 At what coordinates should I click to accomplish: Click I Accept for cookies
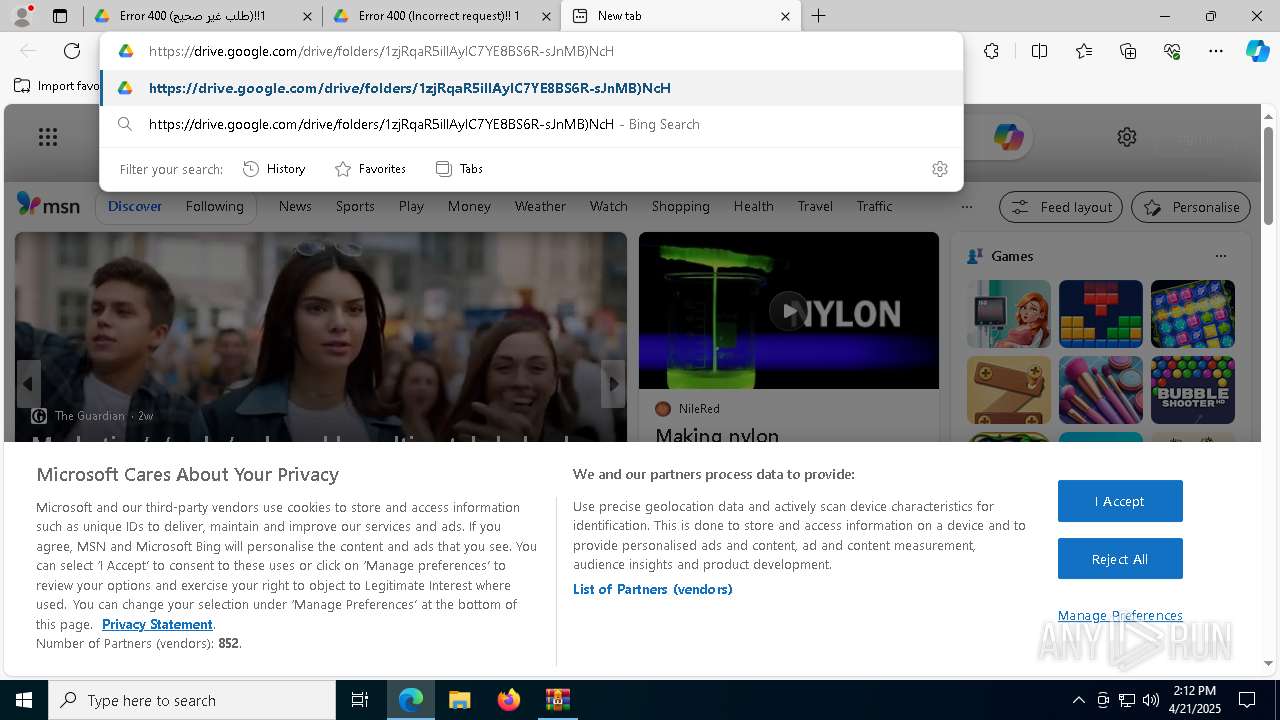coord(1120,501)
